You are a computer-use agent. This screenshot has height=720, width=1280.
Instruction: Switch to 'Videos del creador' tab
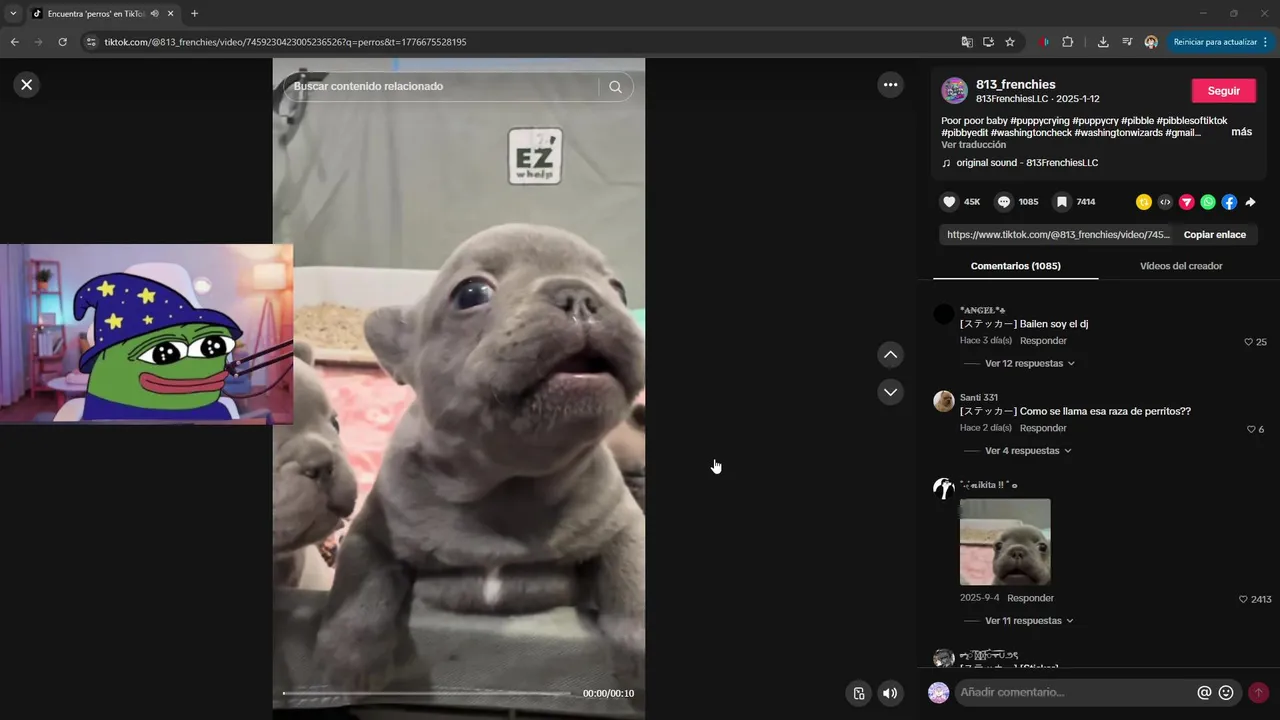coord(1181,266)
